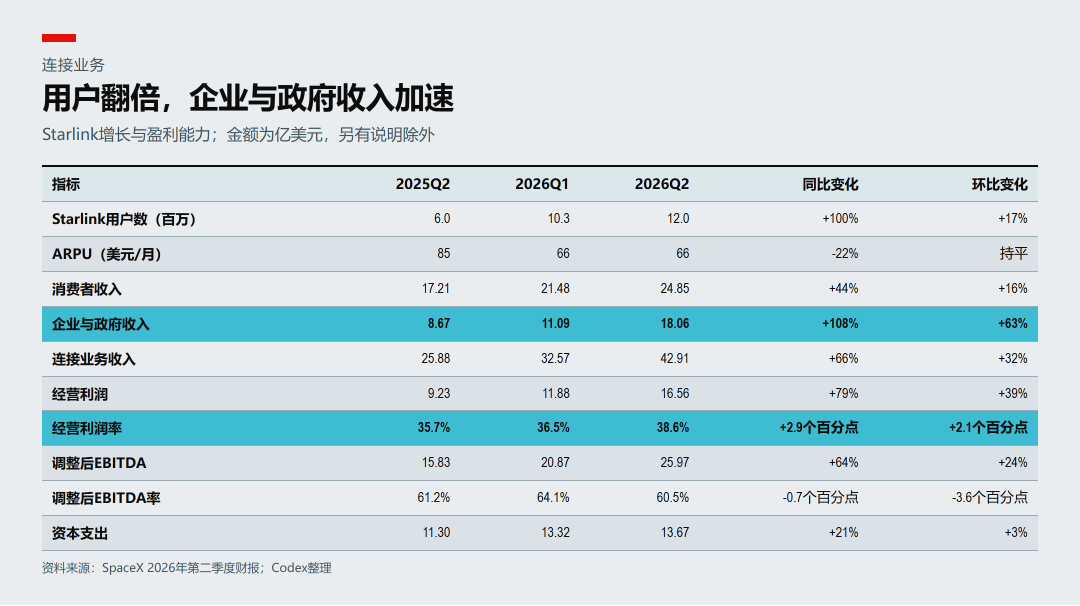
Task: Select the 16.56 operating profit cell
Action: click(x=674, y=394)
